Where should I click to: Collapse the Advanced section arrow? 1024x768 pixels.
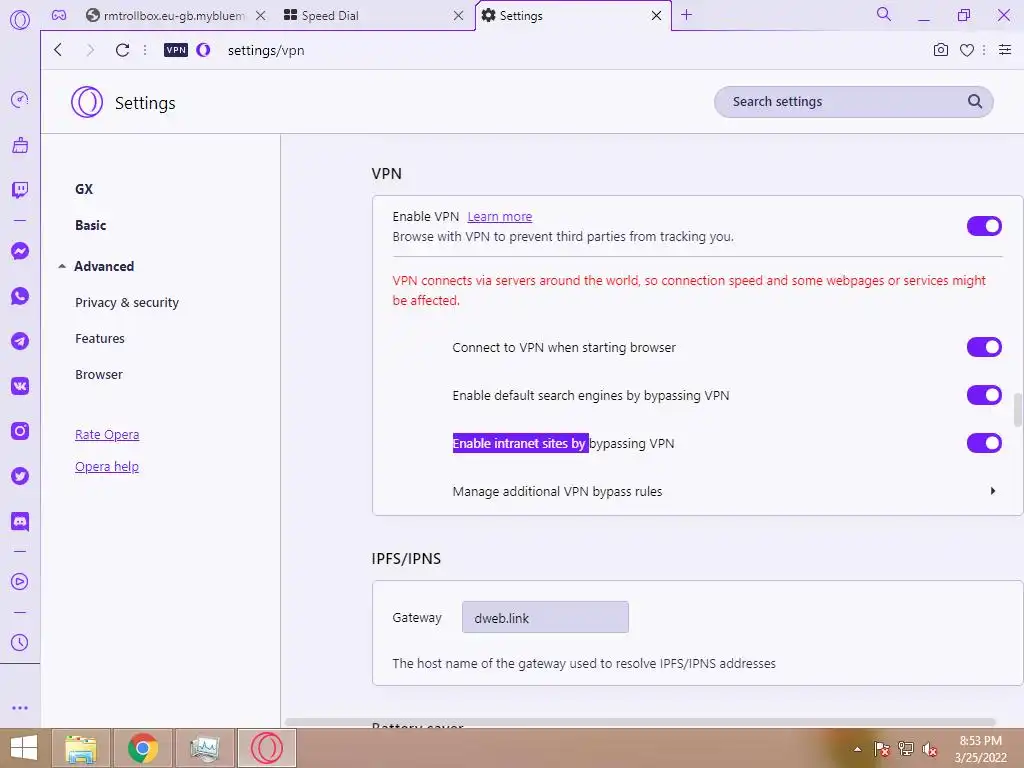point(62,266)
